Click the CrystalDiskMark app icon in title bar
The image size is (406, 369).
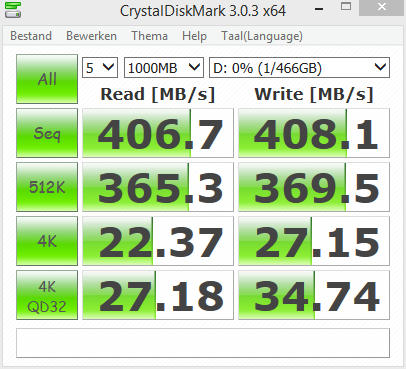coord(13,9)
